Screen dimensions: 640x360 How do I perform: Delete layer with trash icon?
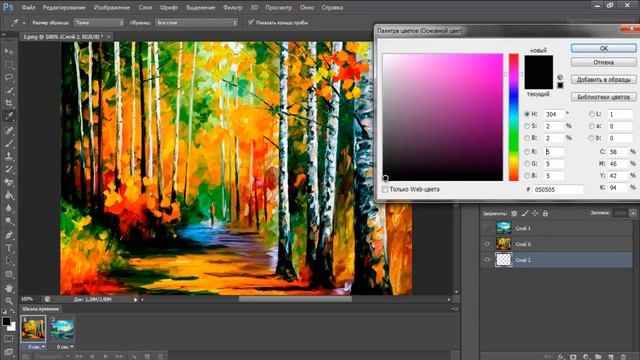[x=623, y=357]
